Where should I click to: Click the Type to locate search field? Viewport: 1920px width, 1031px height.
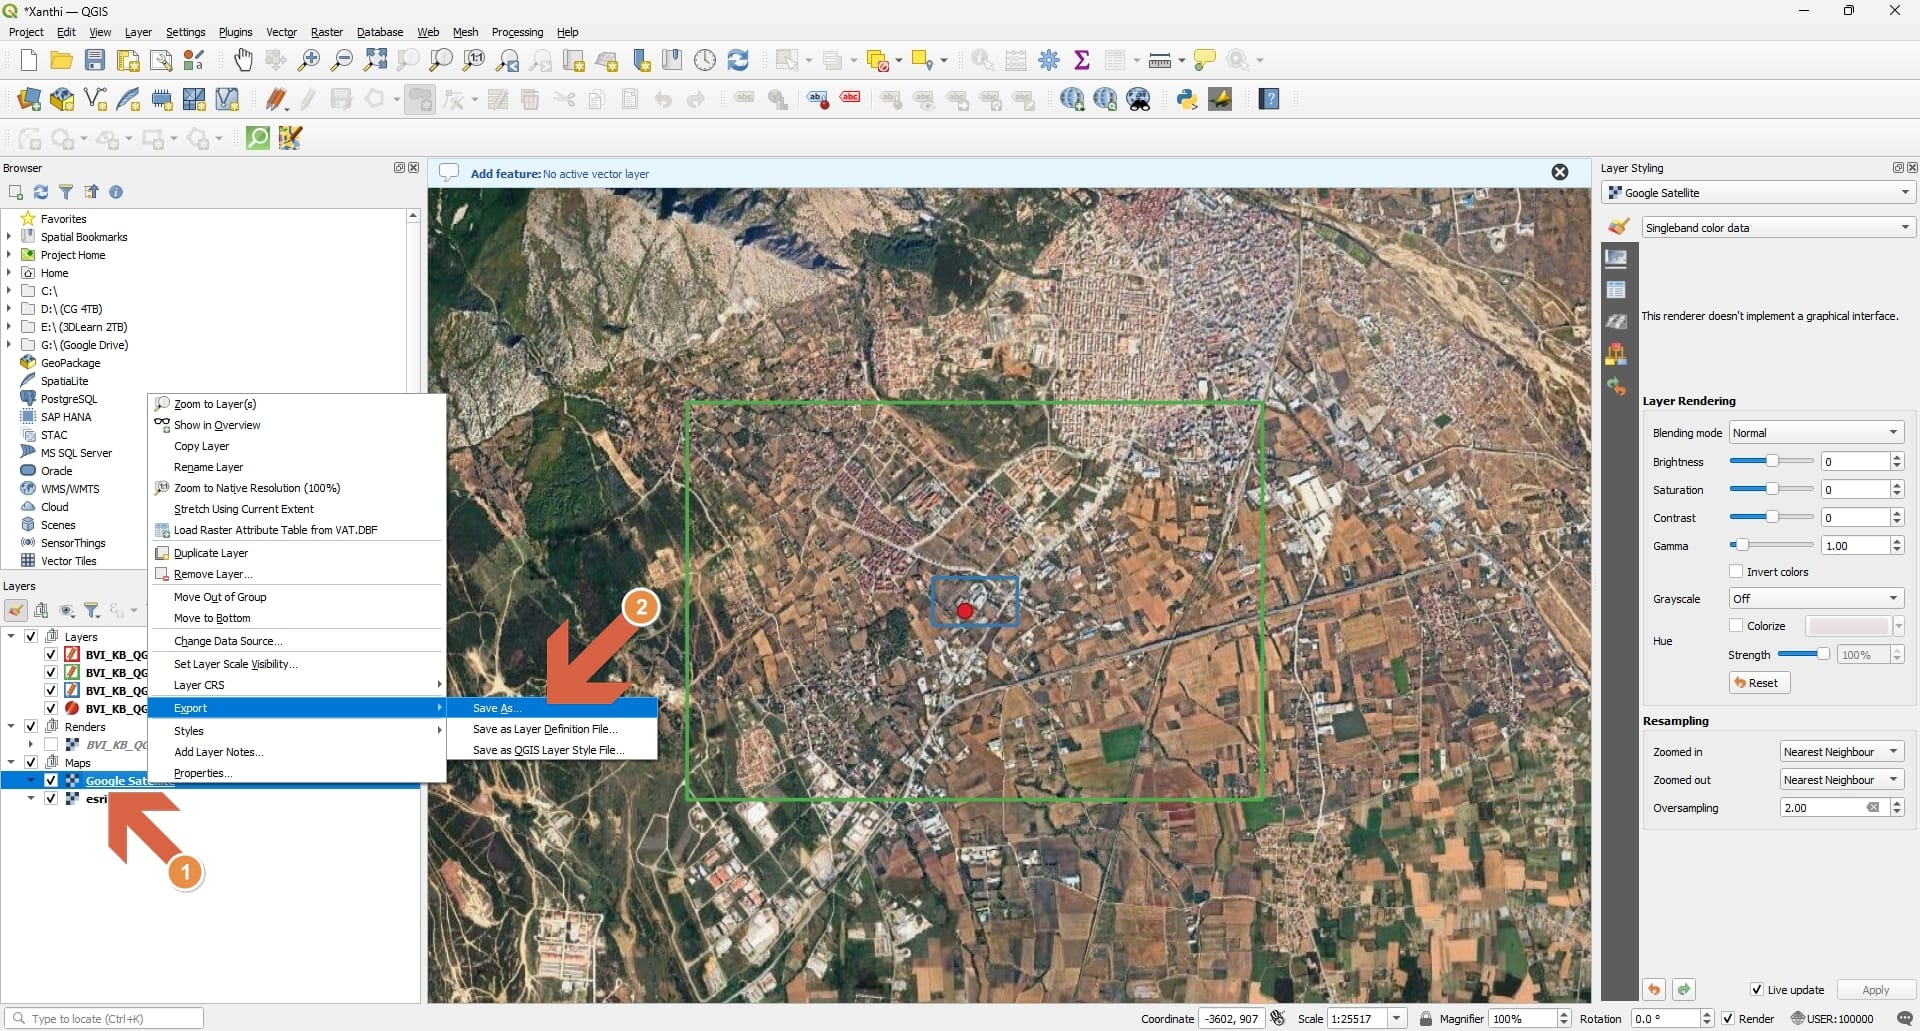coord(104,1019)
